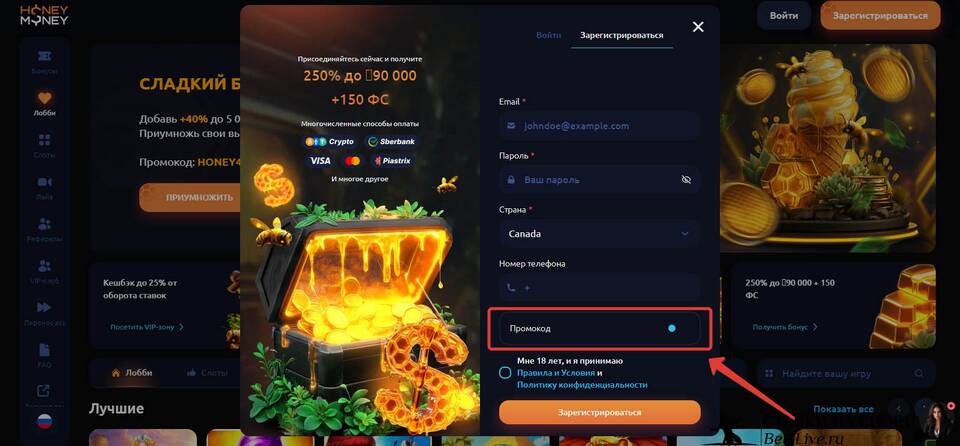Click the orange Зарегистрироваться submit button
The image size is (960, 446).
click(599, 412)
